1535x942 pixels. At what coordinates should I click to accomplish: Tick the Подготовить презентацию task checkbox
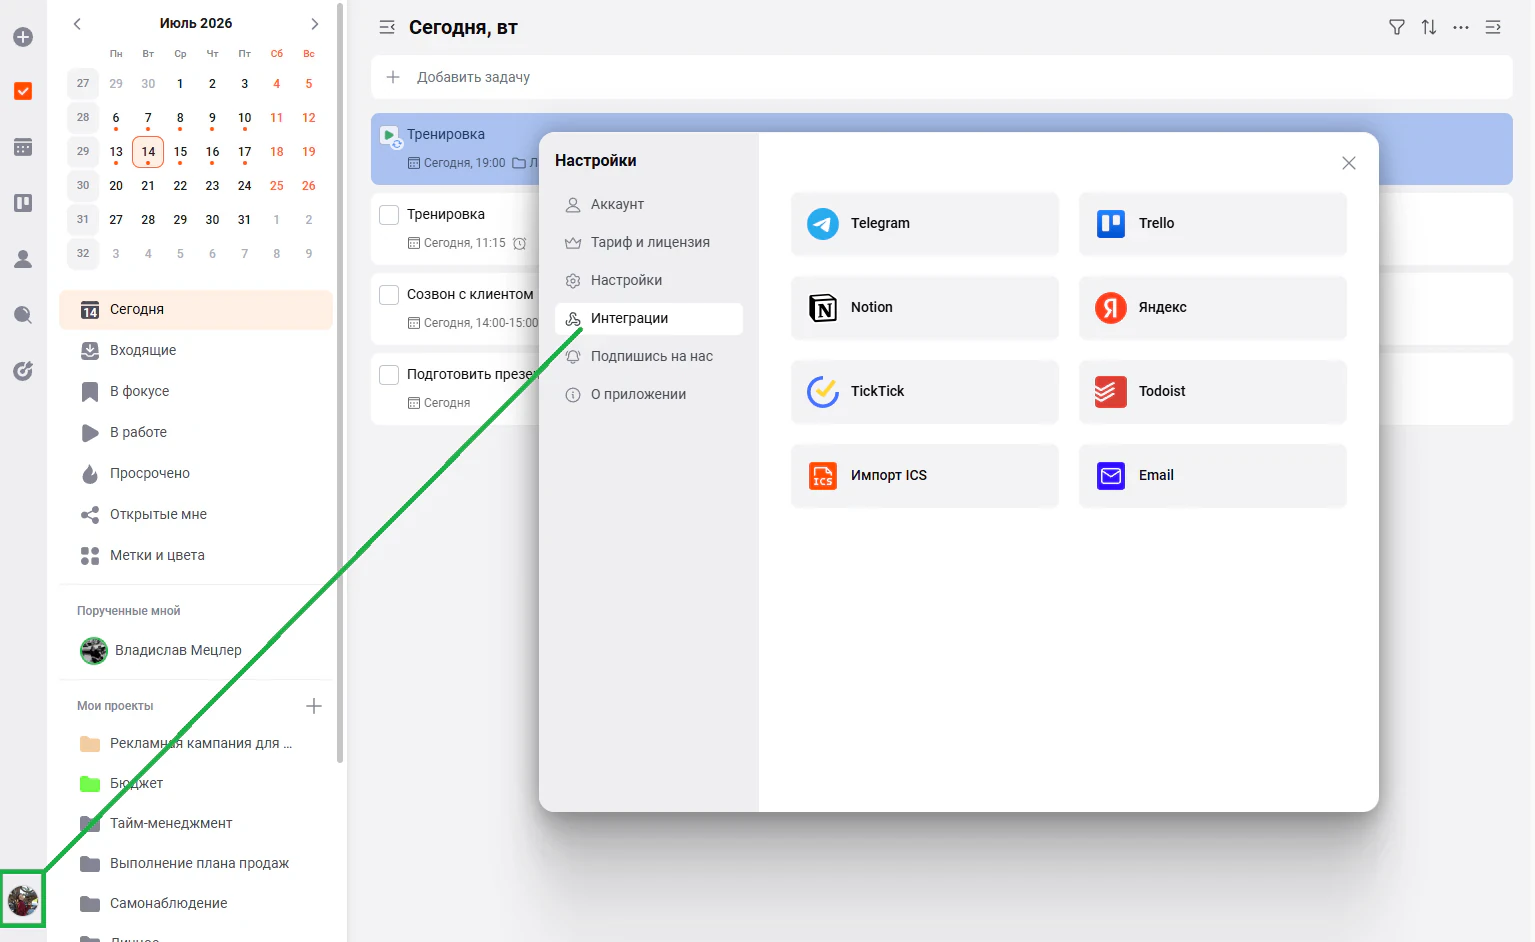389,374
